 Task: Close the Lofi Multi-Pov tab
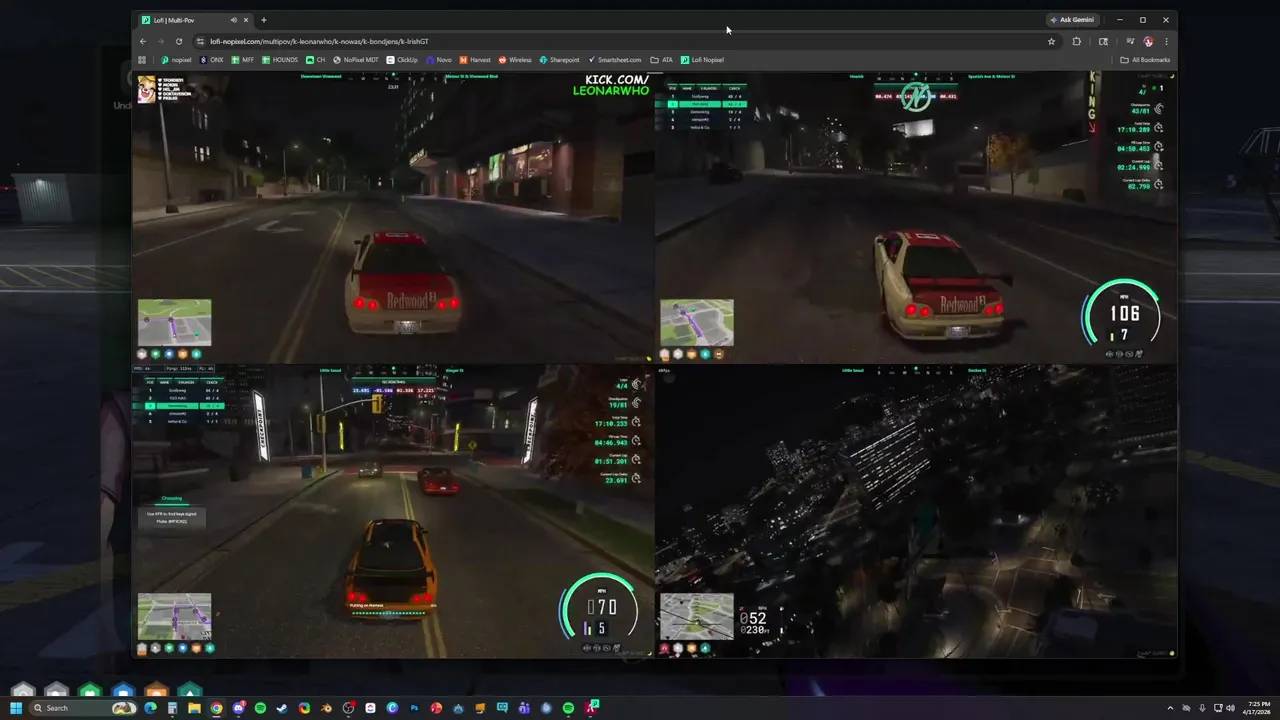pyautogui.click(x=246, y=20)
